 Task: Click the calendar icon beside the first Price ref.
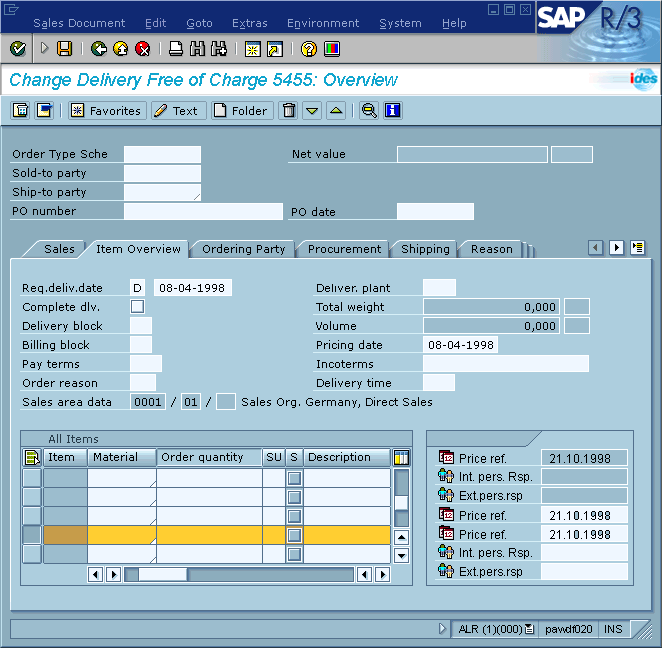click(446, 457)
